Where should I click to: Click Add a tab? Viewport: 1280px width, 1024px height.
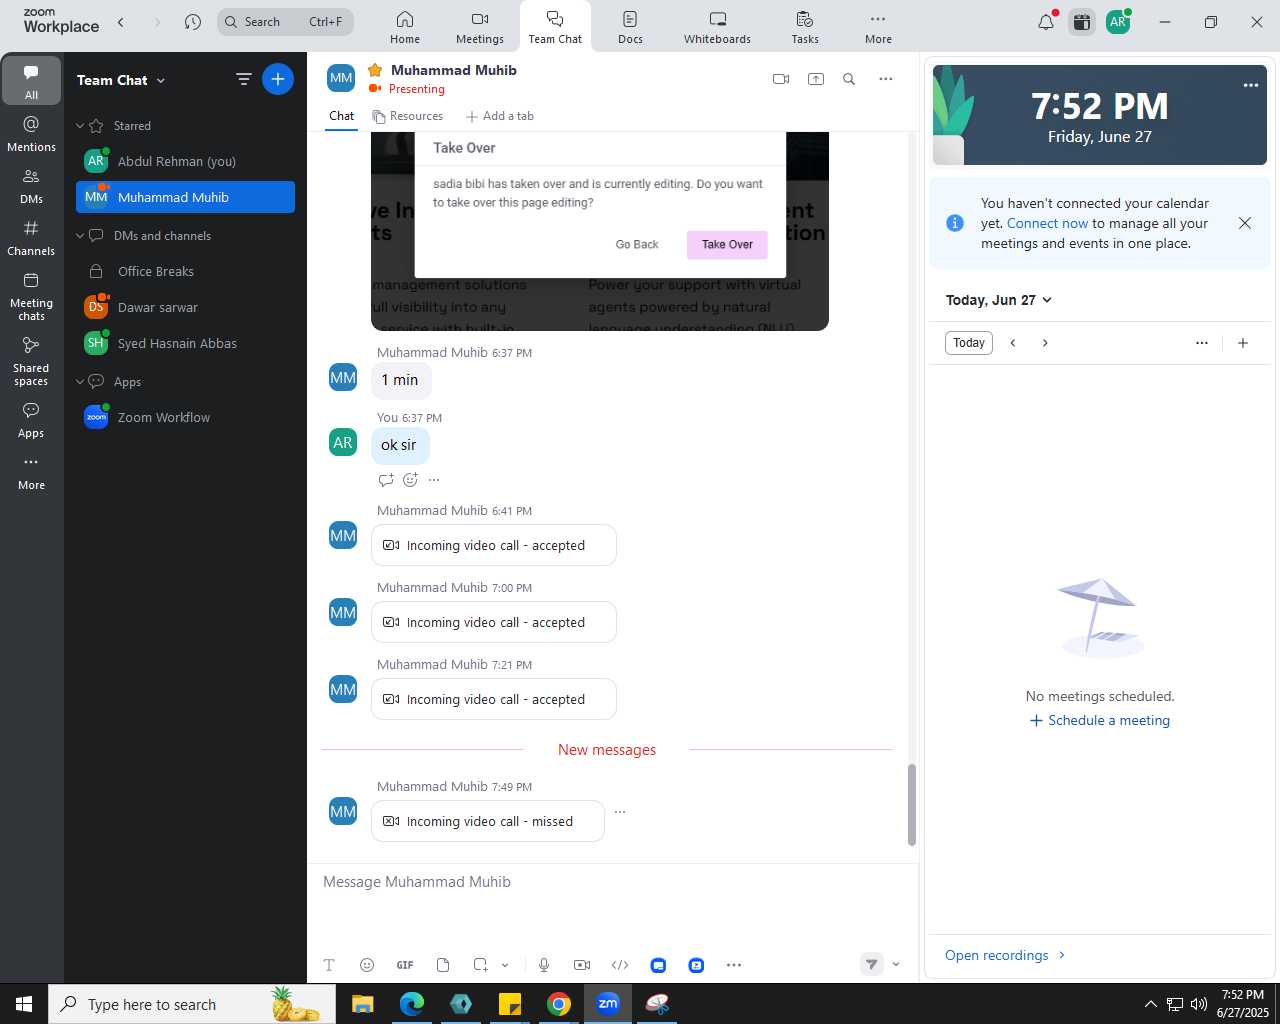(x=500, y=116)
